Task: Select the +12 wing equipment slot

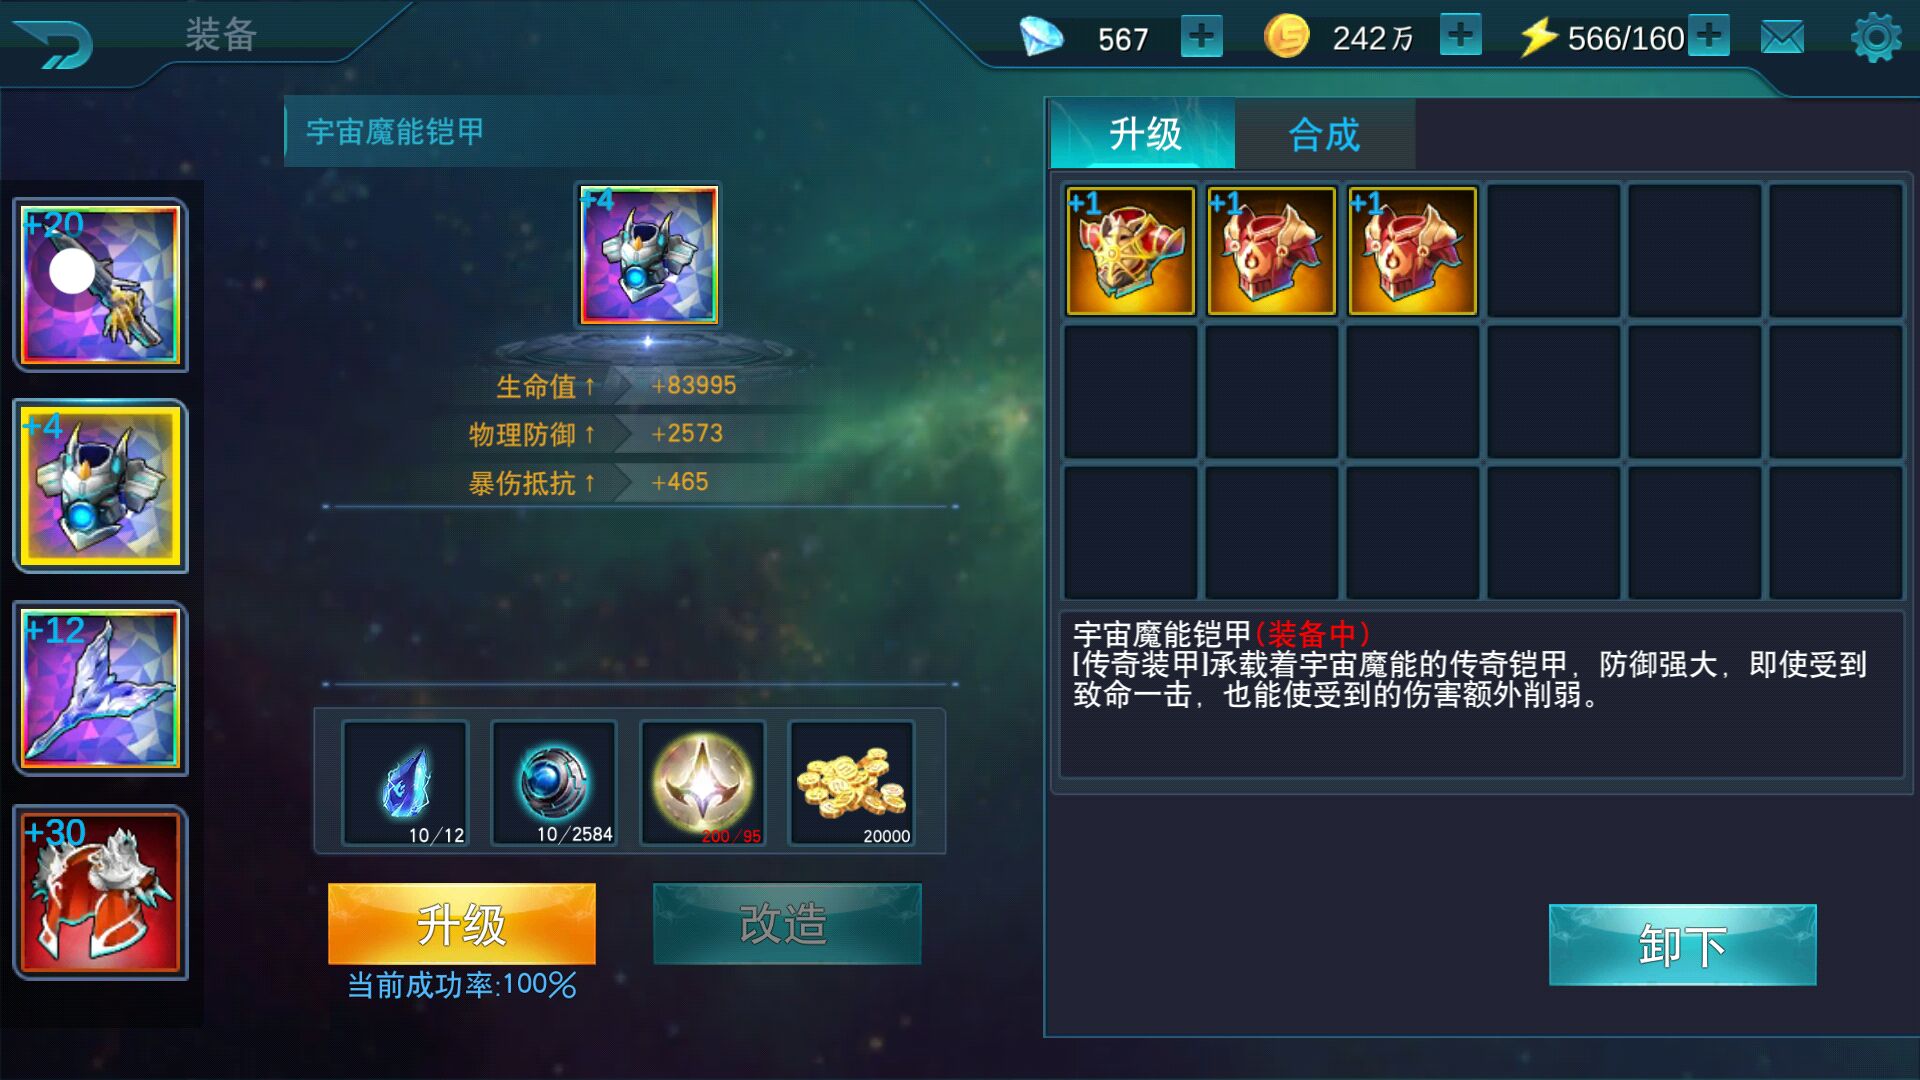Action: click(x=100, y=689)
